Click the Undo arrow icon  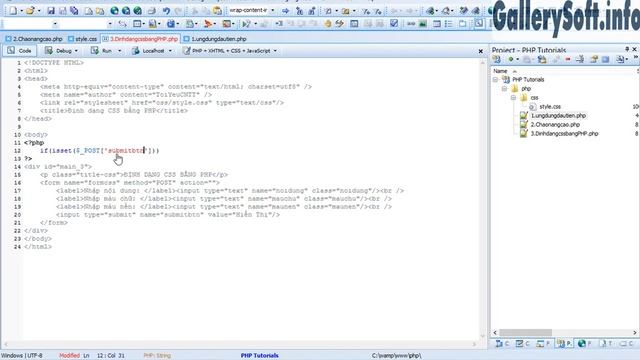[x=166, y=11]
